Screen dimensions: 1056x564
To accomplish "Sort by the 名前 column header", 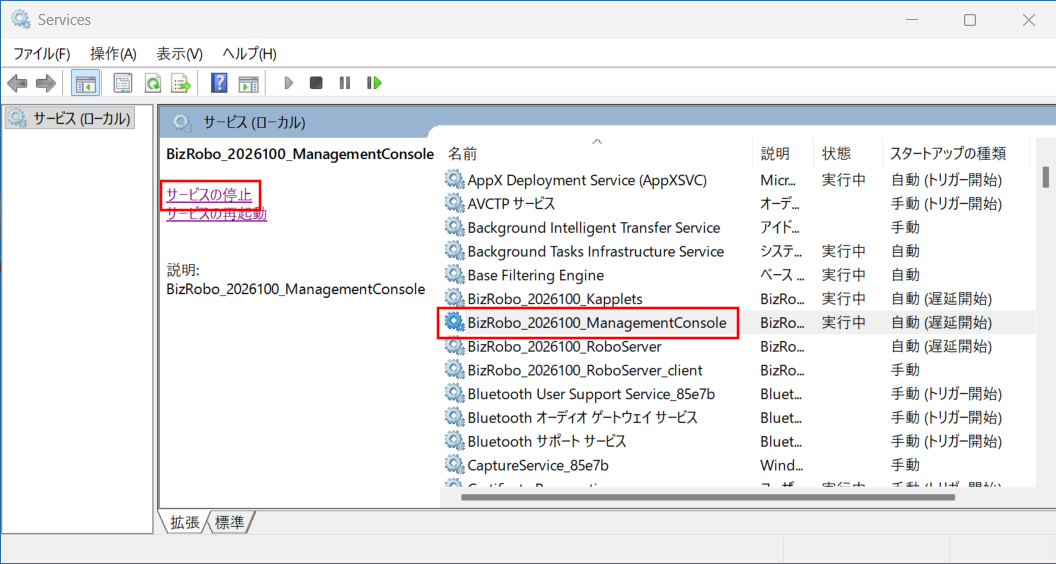I will pos(597,154).
